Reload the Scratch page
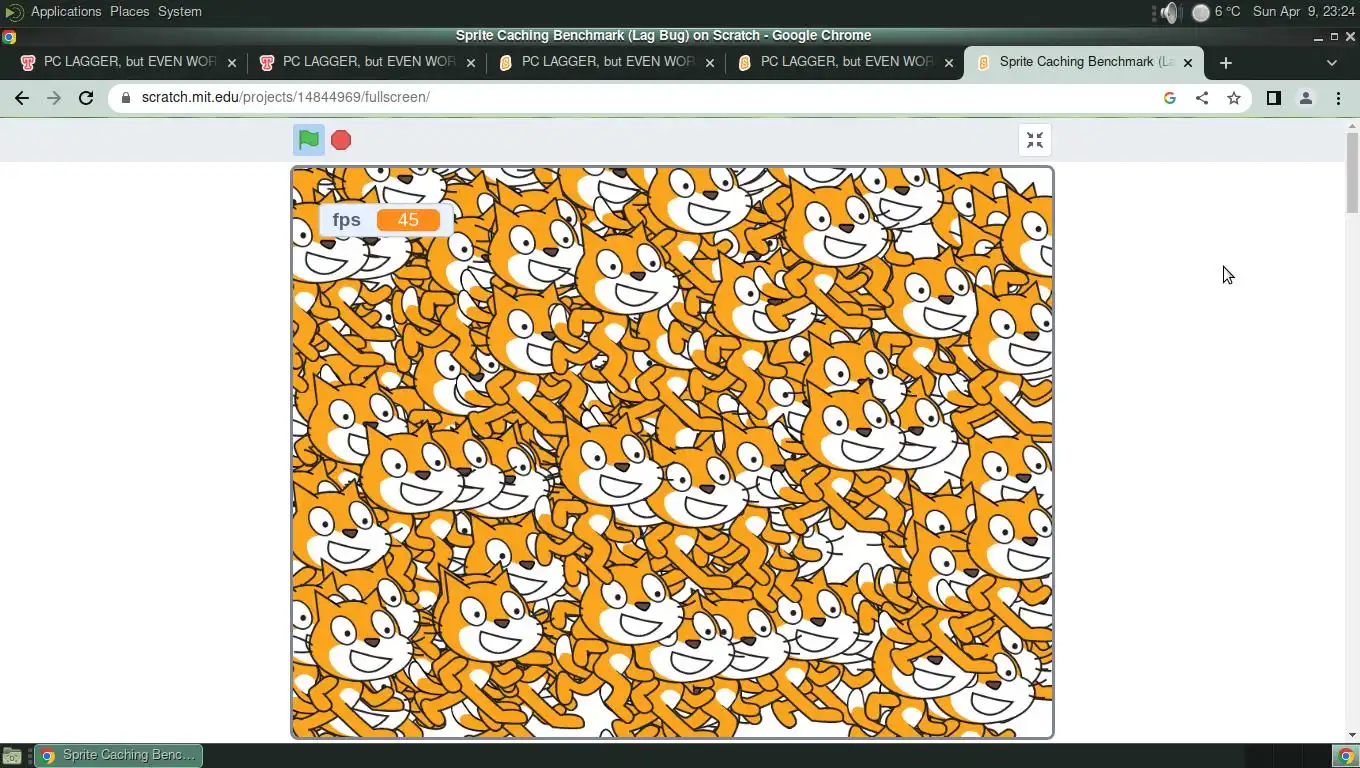 click(86, 98)
